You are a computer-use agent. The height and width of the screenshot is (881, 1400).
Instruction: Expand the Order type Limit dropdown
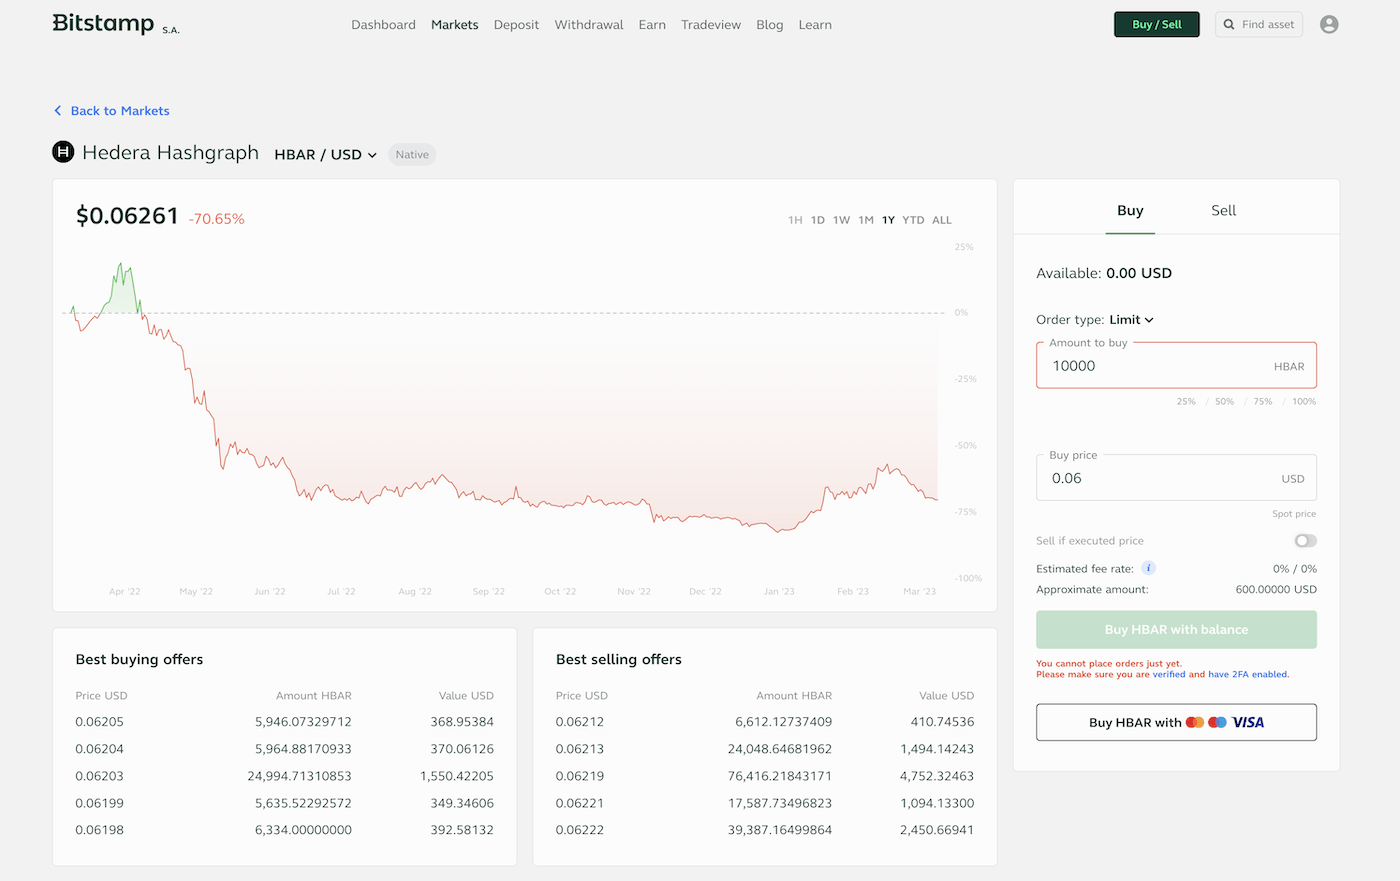click(x=1131, y=320)
